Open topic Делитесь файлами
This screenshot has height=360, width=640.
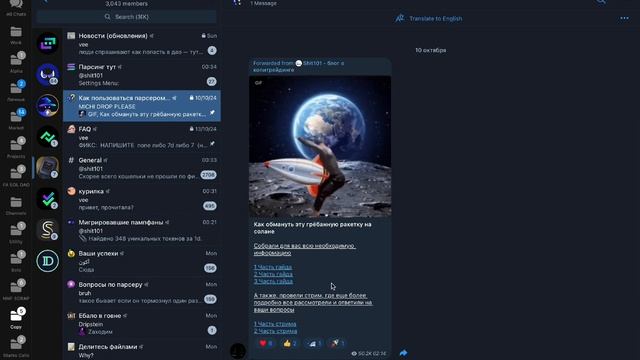coord(142,350)
